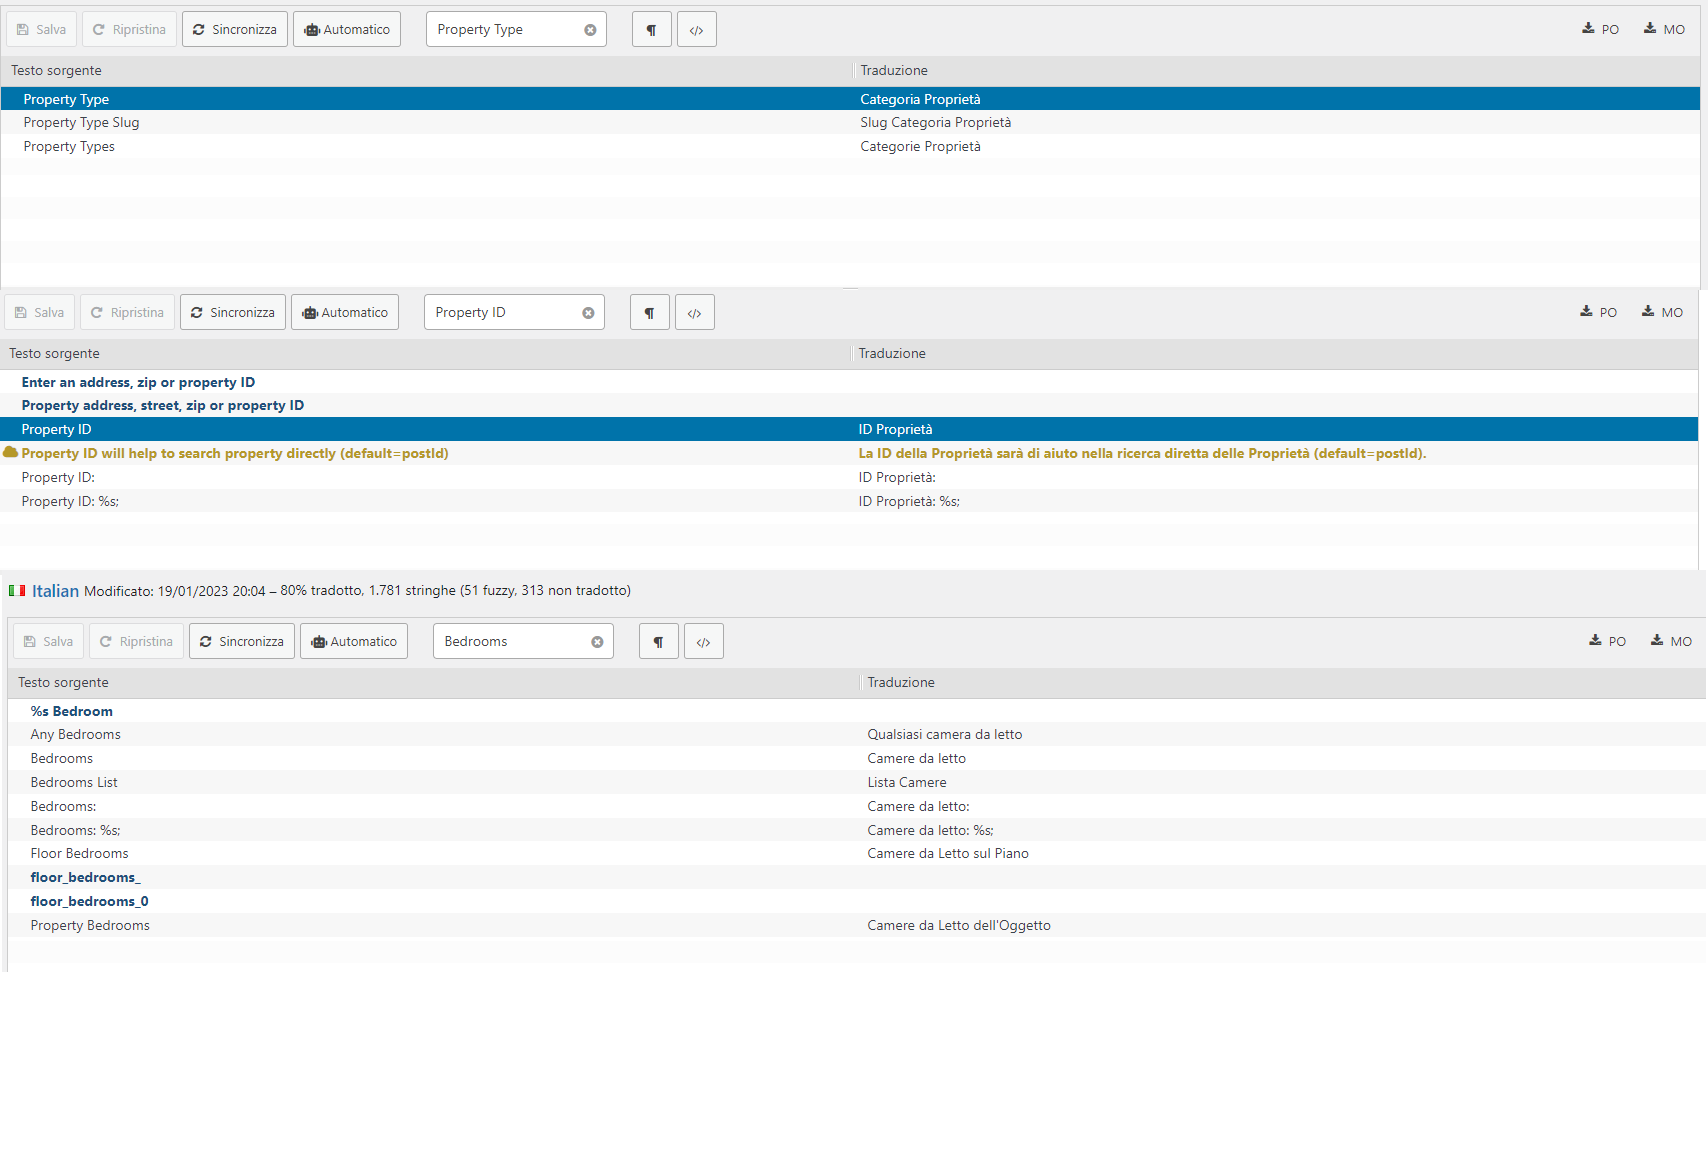The image size is (1708, 1168).
Task: Click translation 'Camere da Letto sul Piano'
Action: [948, 854]
